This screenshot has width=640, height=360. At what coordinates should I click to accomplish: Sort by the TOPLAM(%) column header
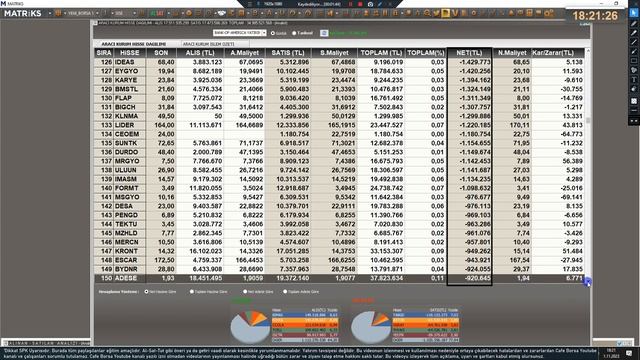click(x=426, y=53)
